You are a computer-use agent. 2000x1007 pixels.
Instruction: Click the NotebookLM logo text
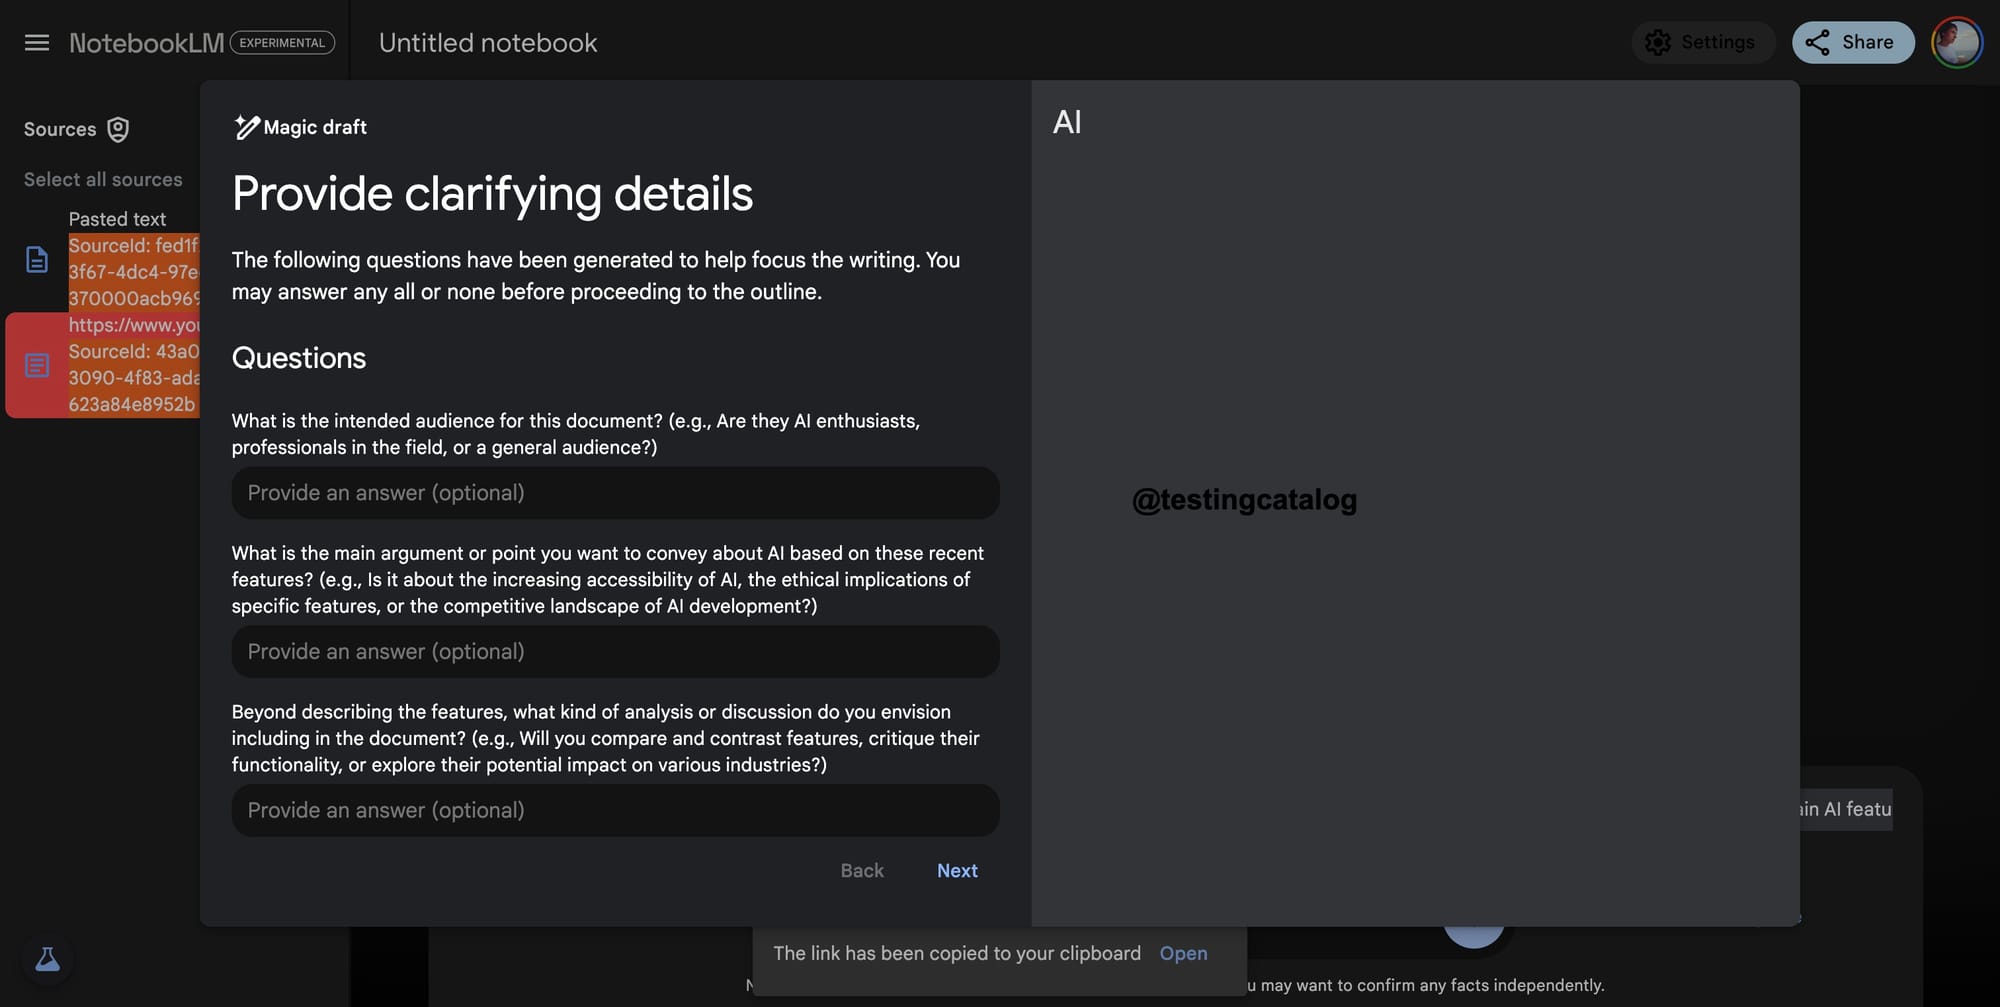click(147, 43)
